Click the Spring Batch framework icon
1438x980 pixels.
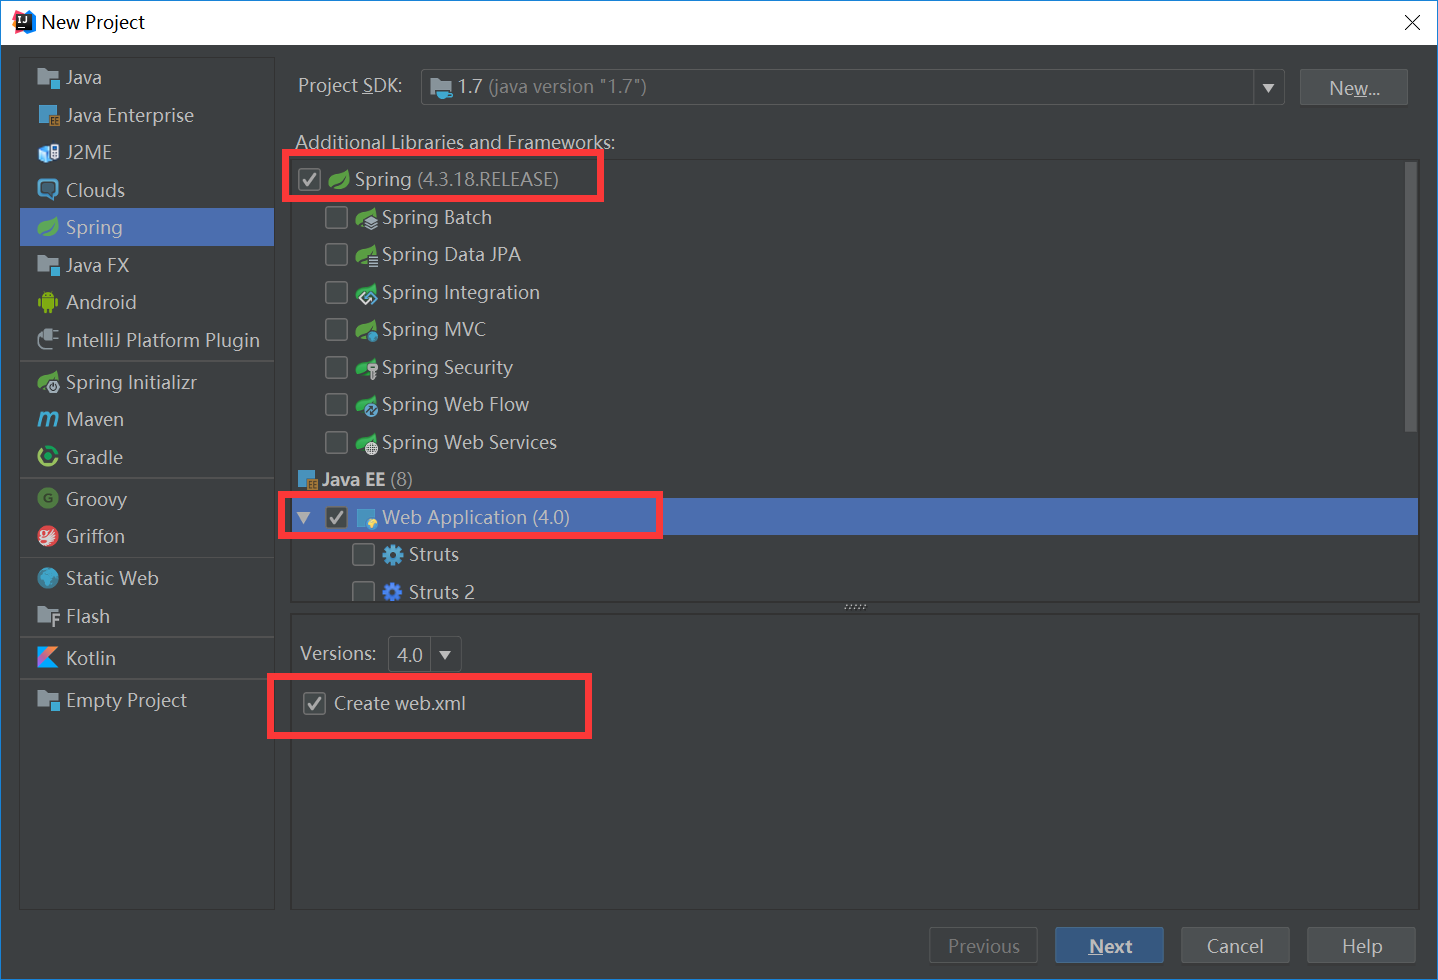[367, 218]
